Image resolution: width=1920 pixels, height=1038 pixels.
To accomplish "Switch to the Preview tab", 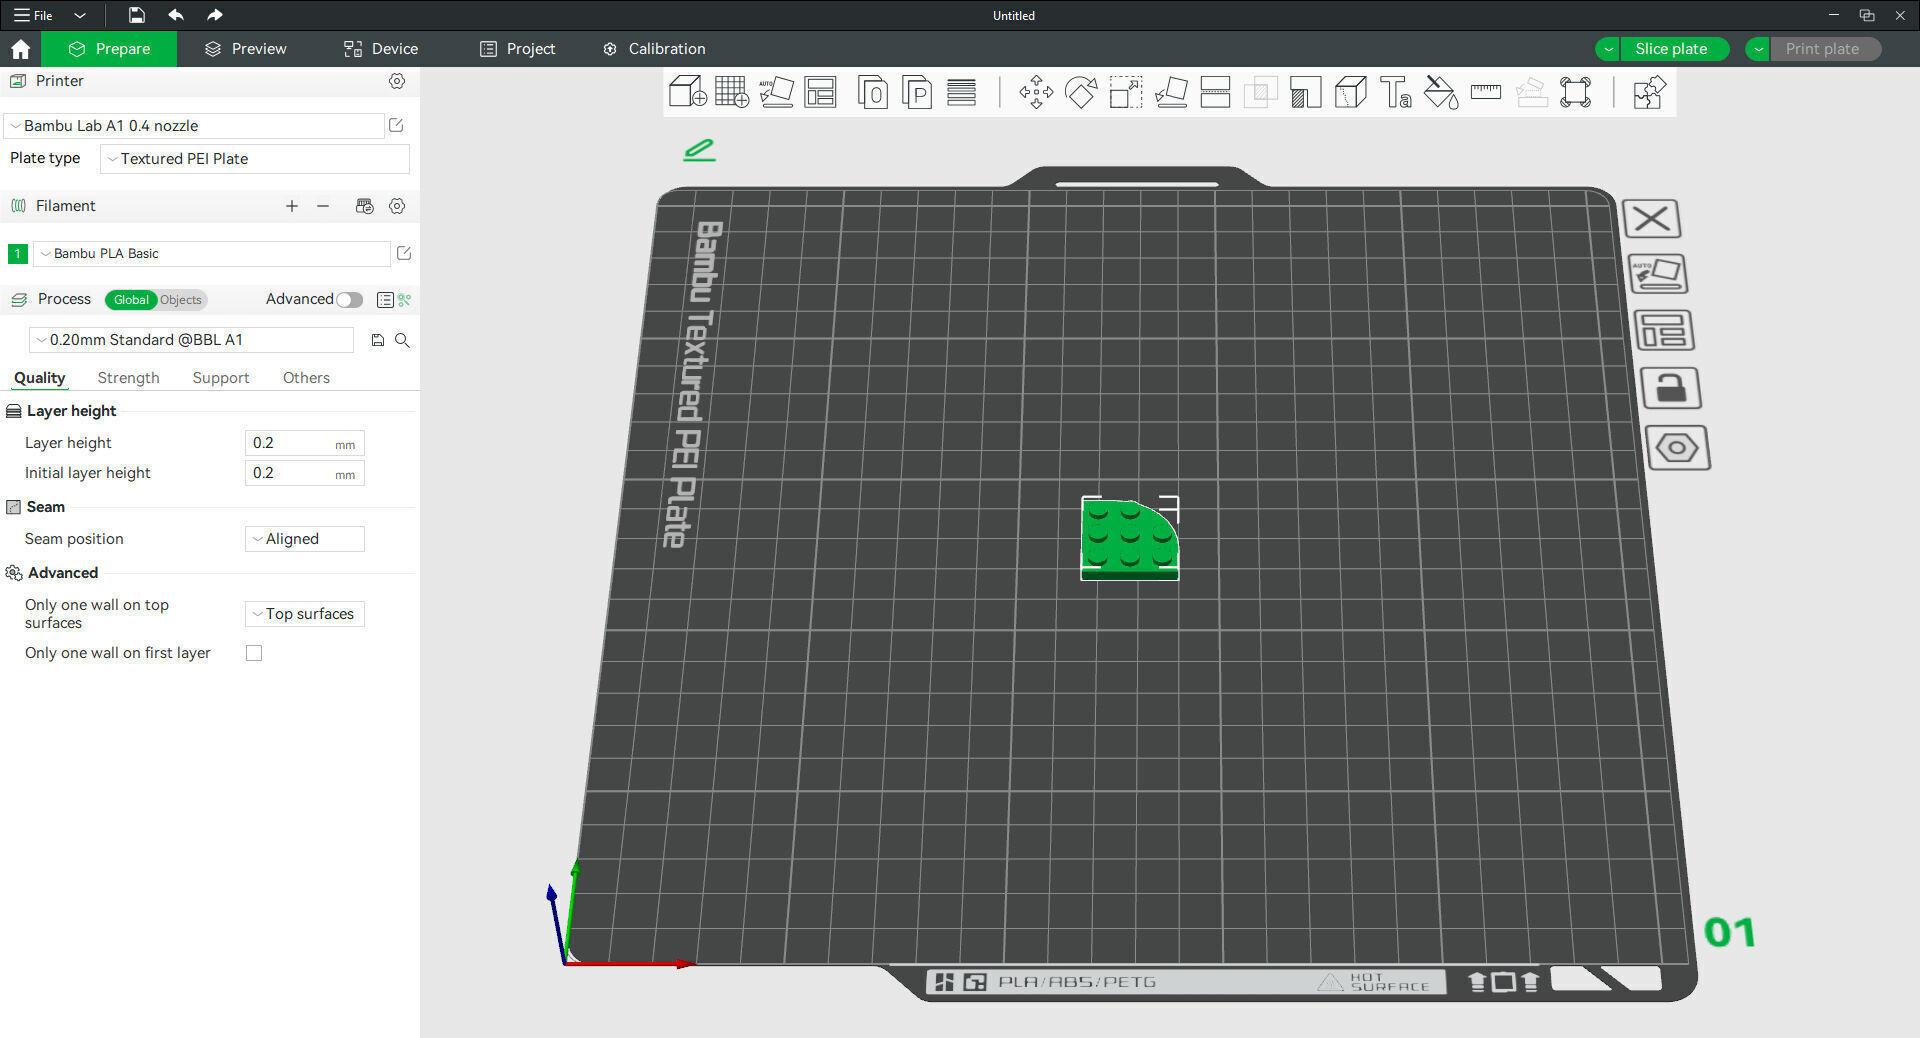I will click(246, 49).
